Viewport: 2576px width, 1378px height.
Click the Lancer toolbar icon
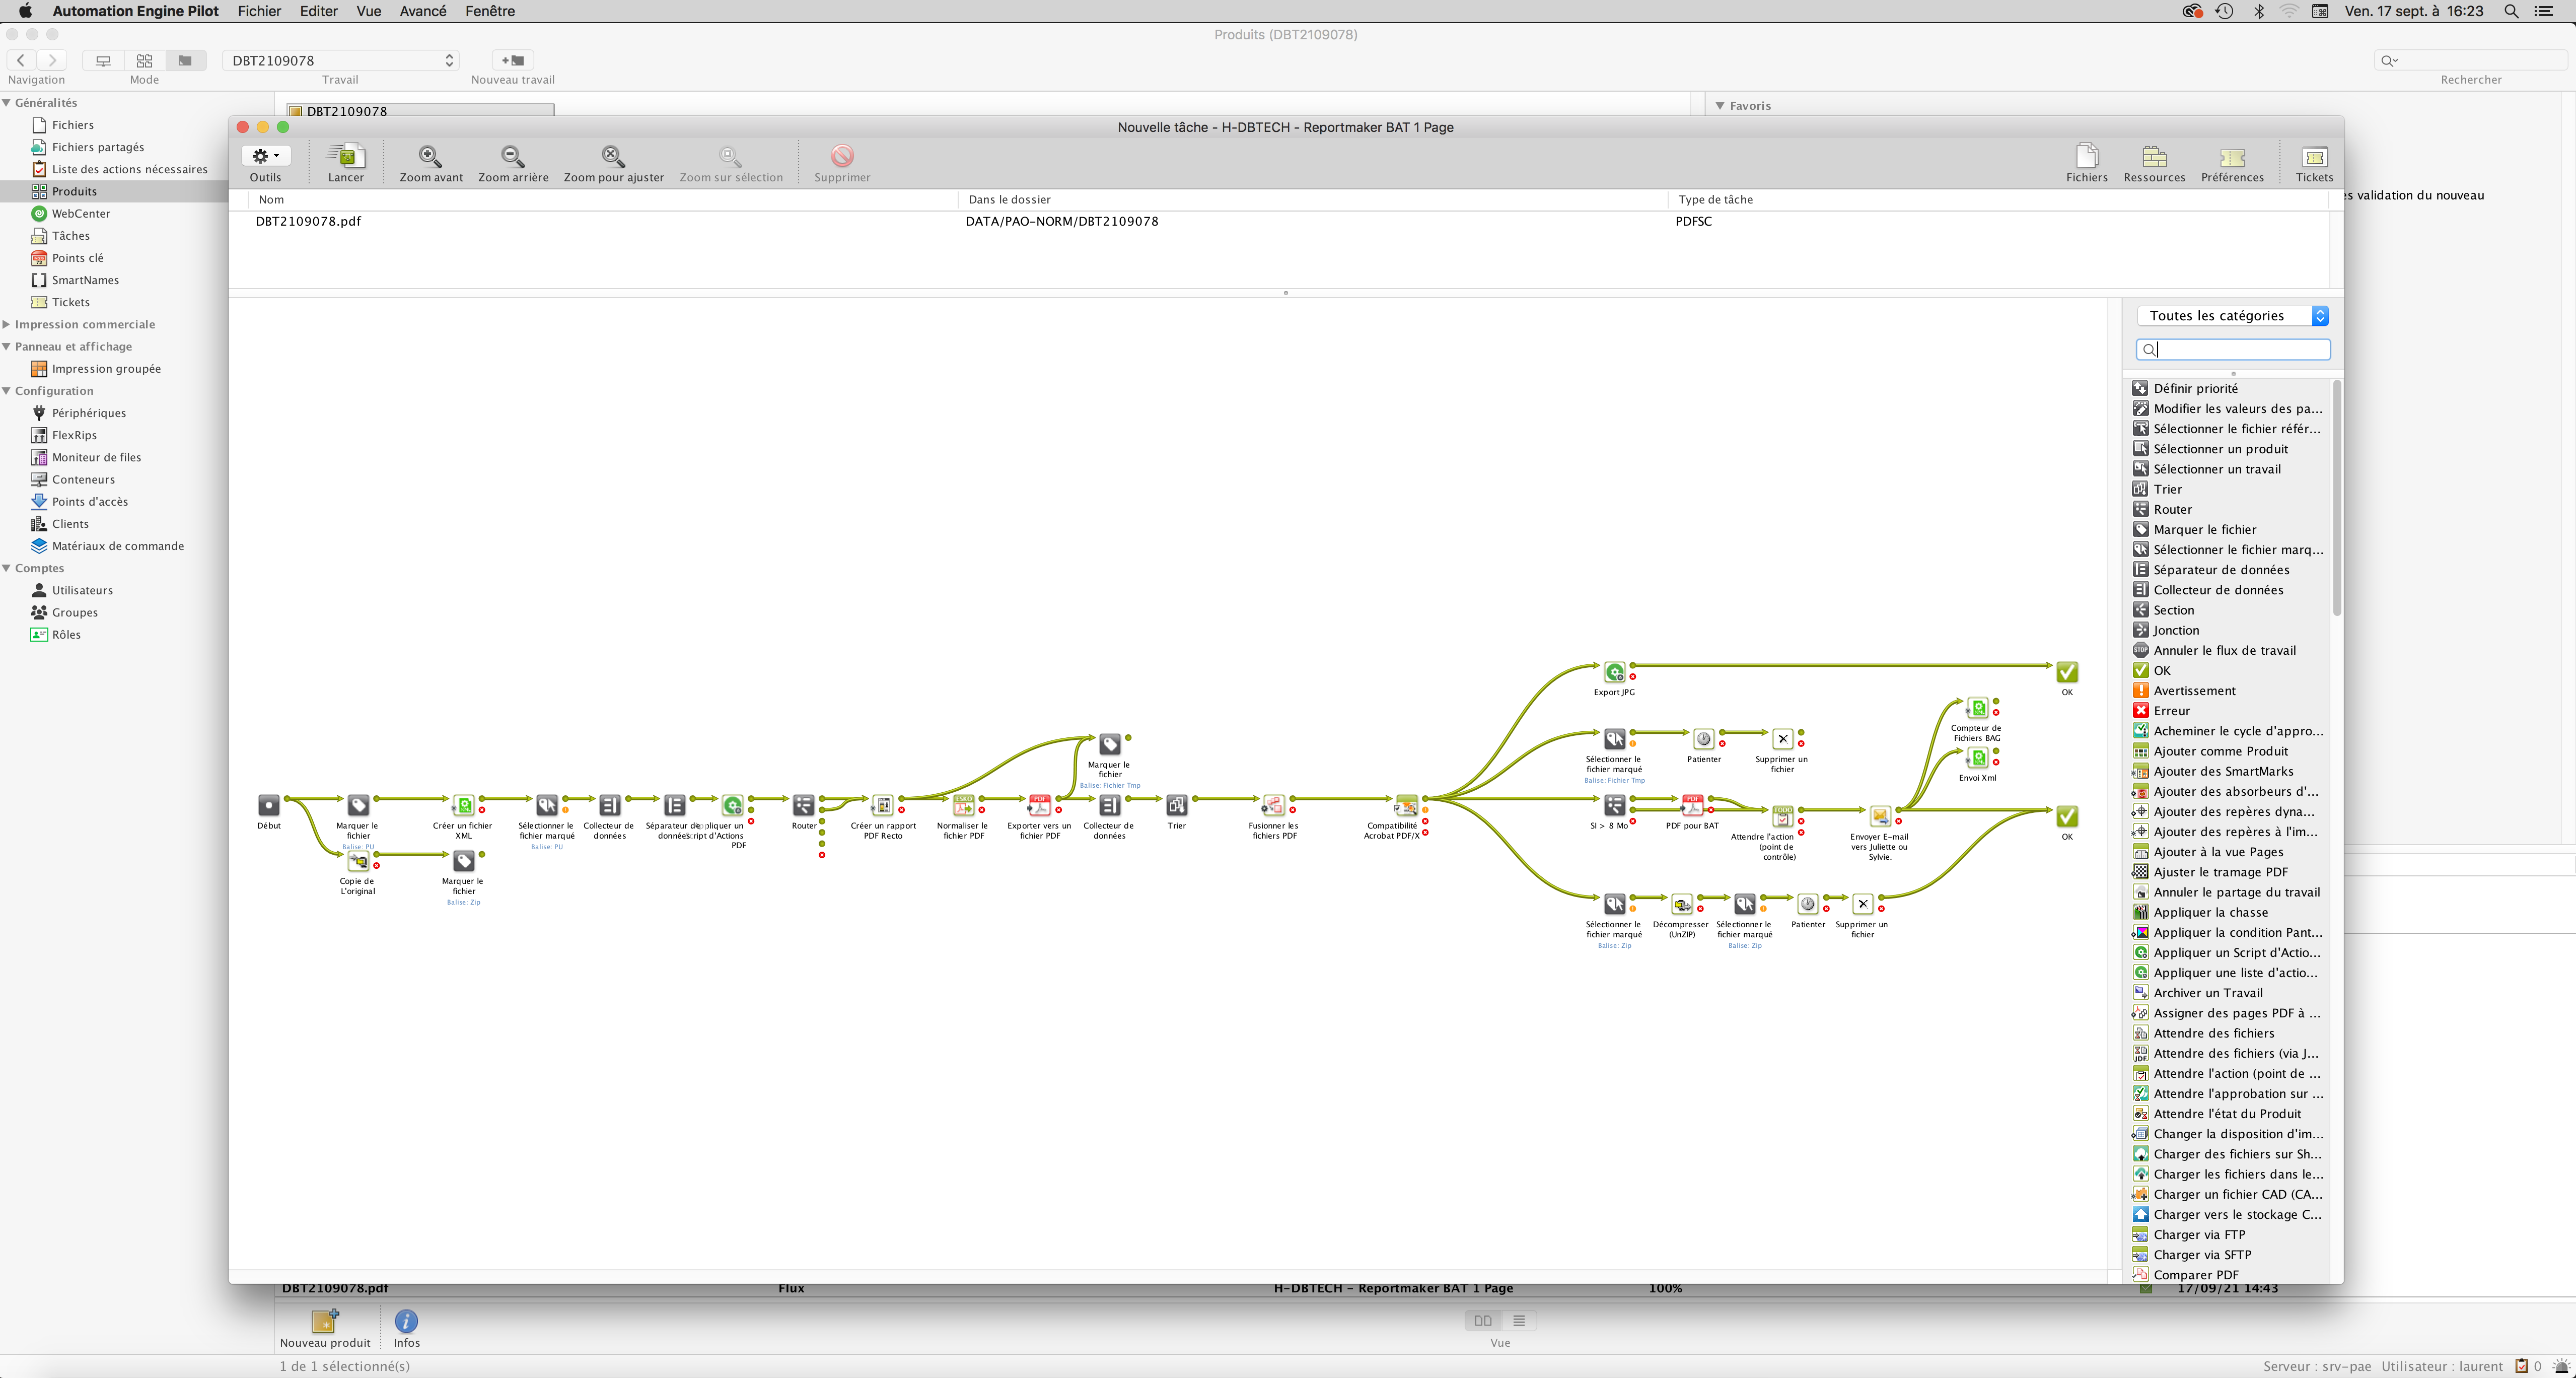pyautogui.click(x=346, y=157)
